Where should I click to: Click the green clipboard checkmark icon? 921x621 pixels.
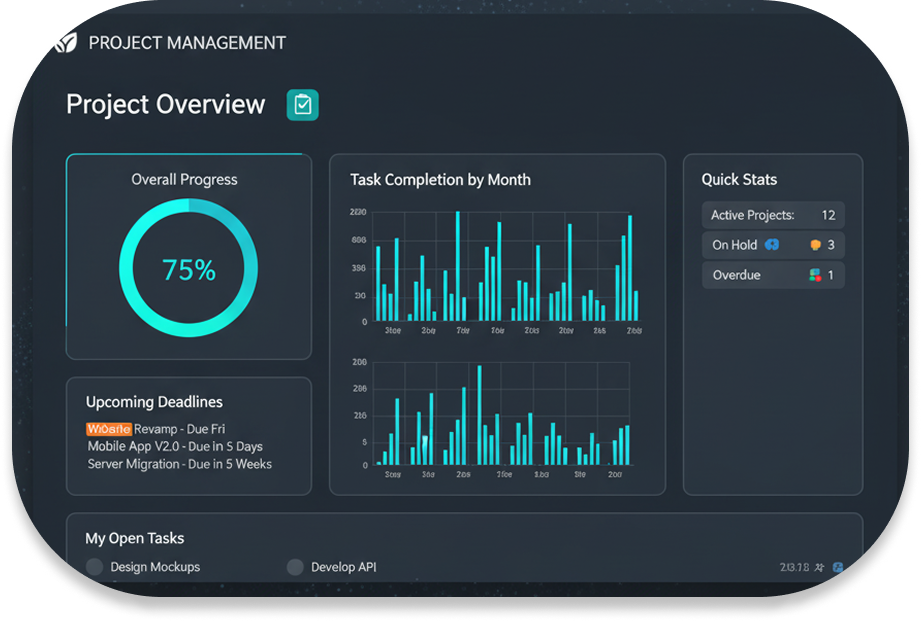302,105
